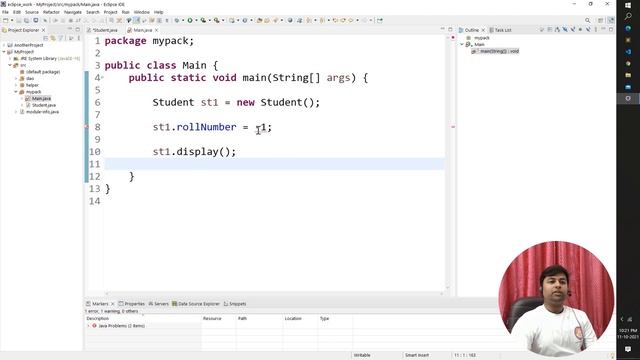Close the Project Explorer view
Screen dimensions: 640x360
coord(43,30)
